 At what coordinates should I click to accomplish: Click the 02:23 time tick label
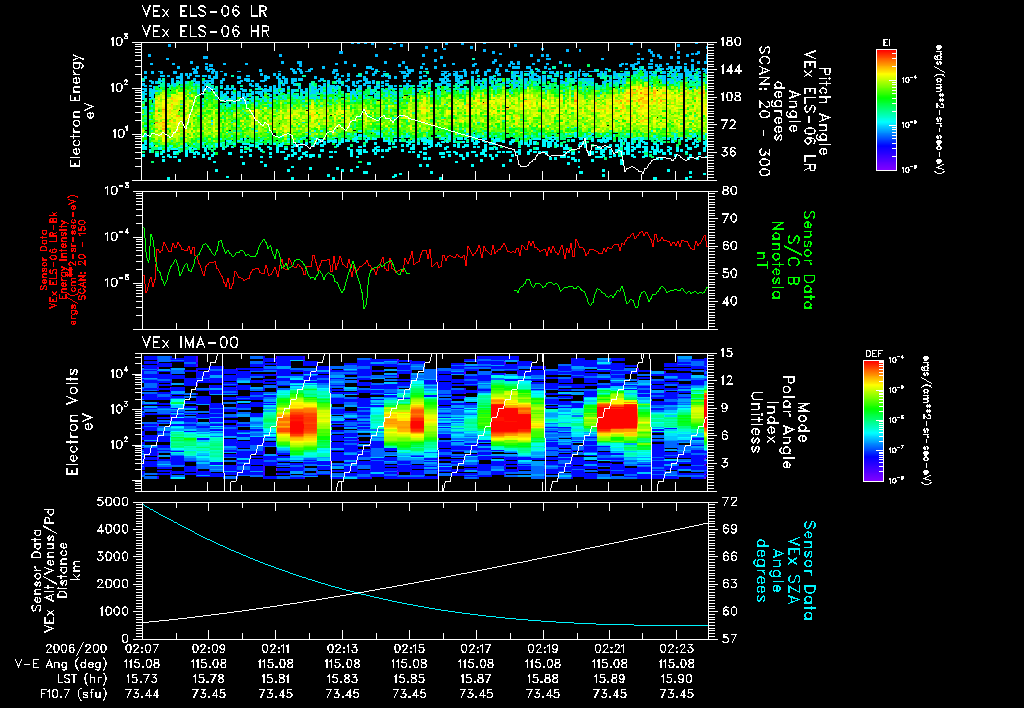pos(677,649)
